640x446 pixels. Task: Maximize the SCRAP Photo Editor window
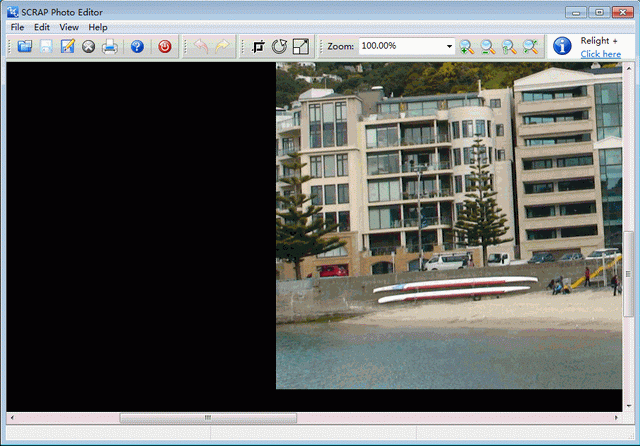coord(599,12)
